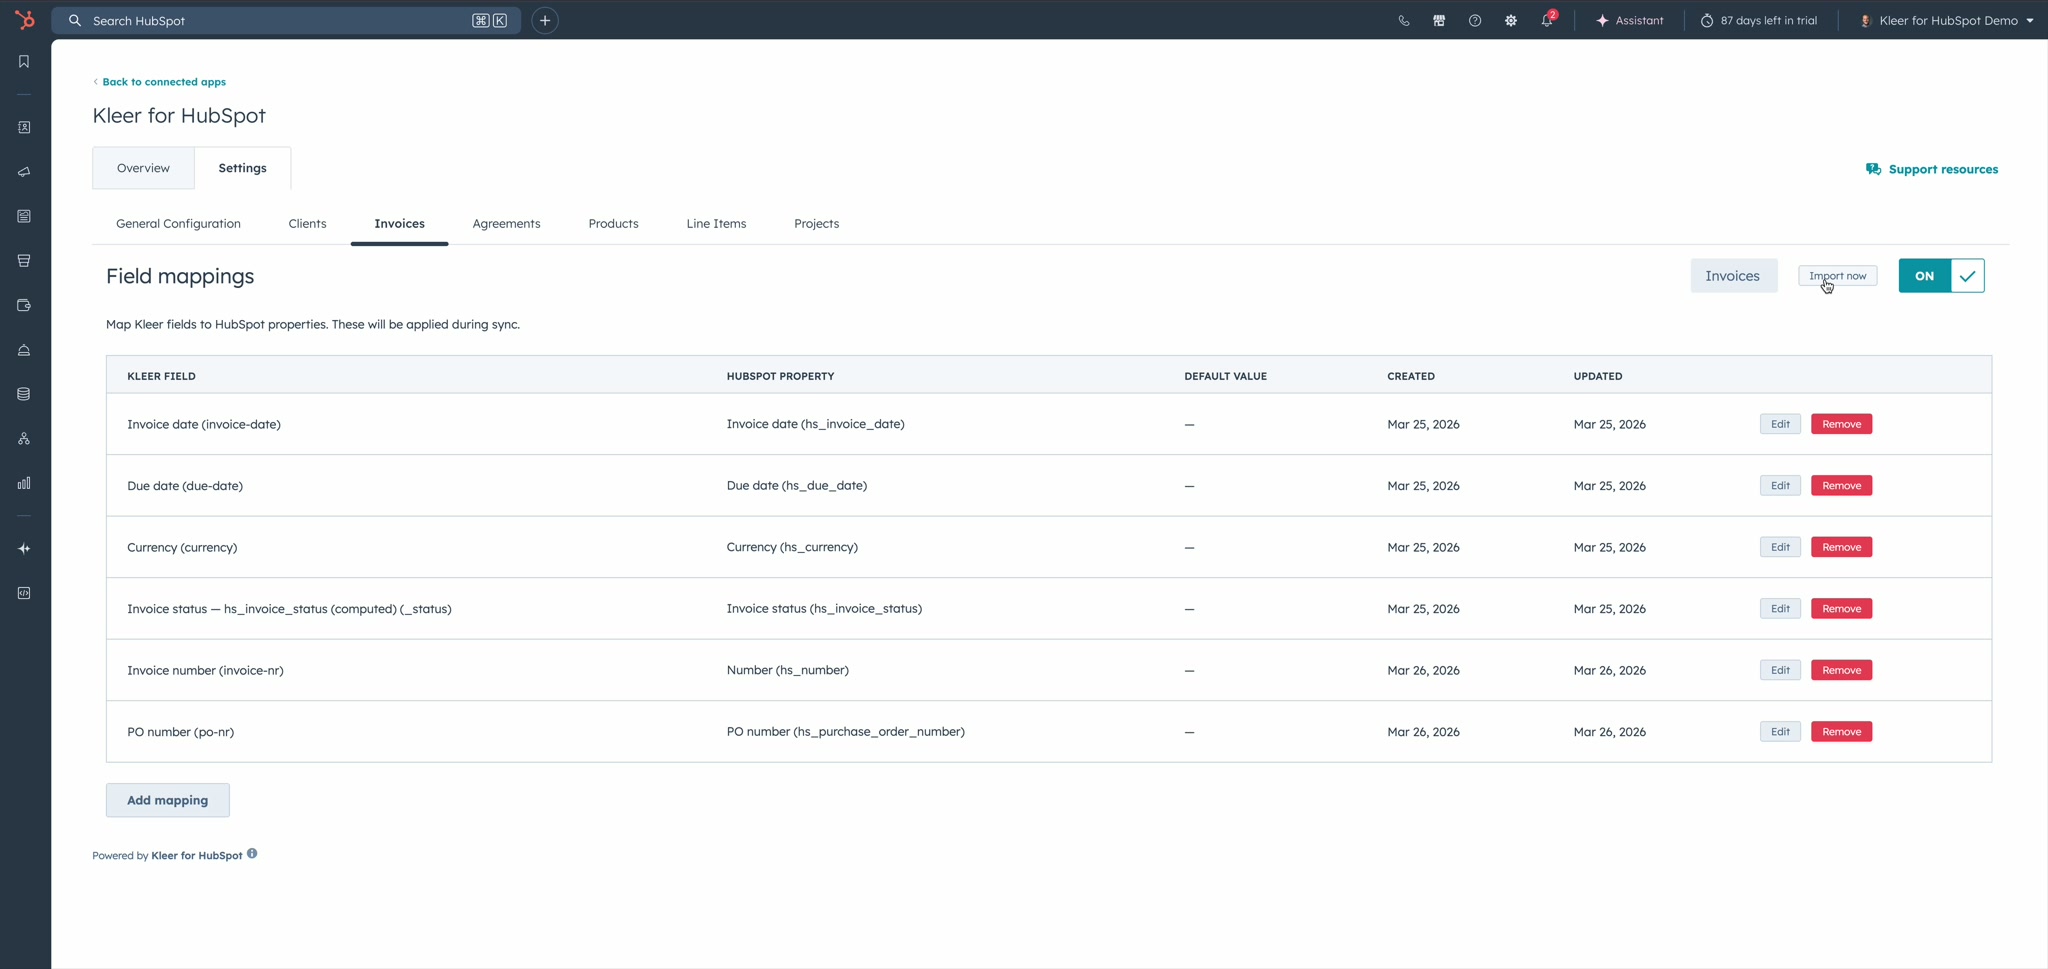
Task: Select the Invoices sub-tab
Action: tap(399, 224)
